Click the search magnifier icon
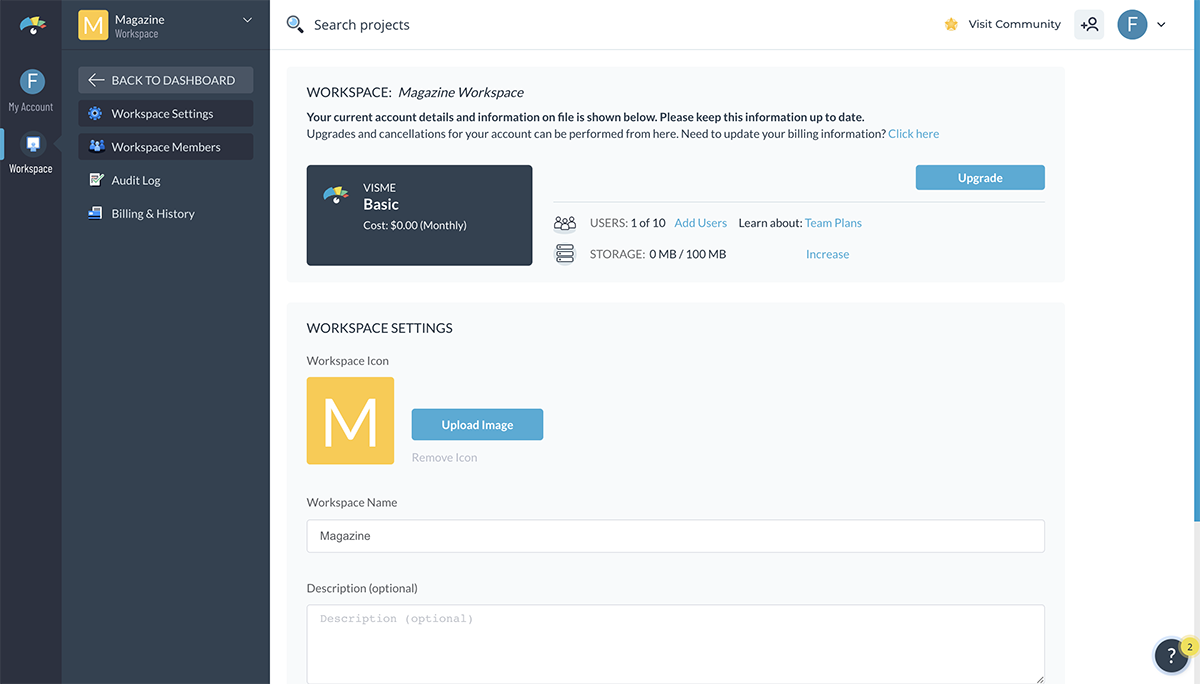This screenshot has height=684, width=1200. pyautogui.click(x=295, y=25)
